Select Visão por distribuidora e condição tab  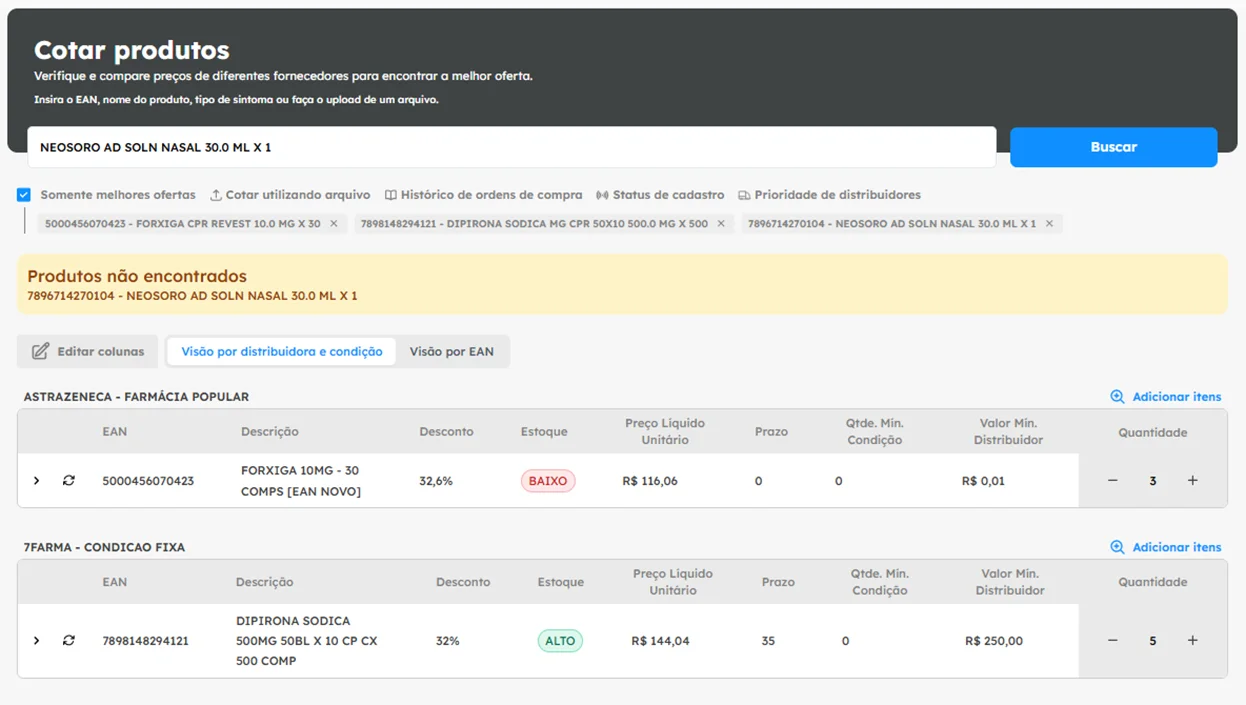point(281,352)
